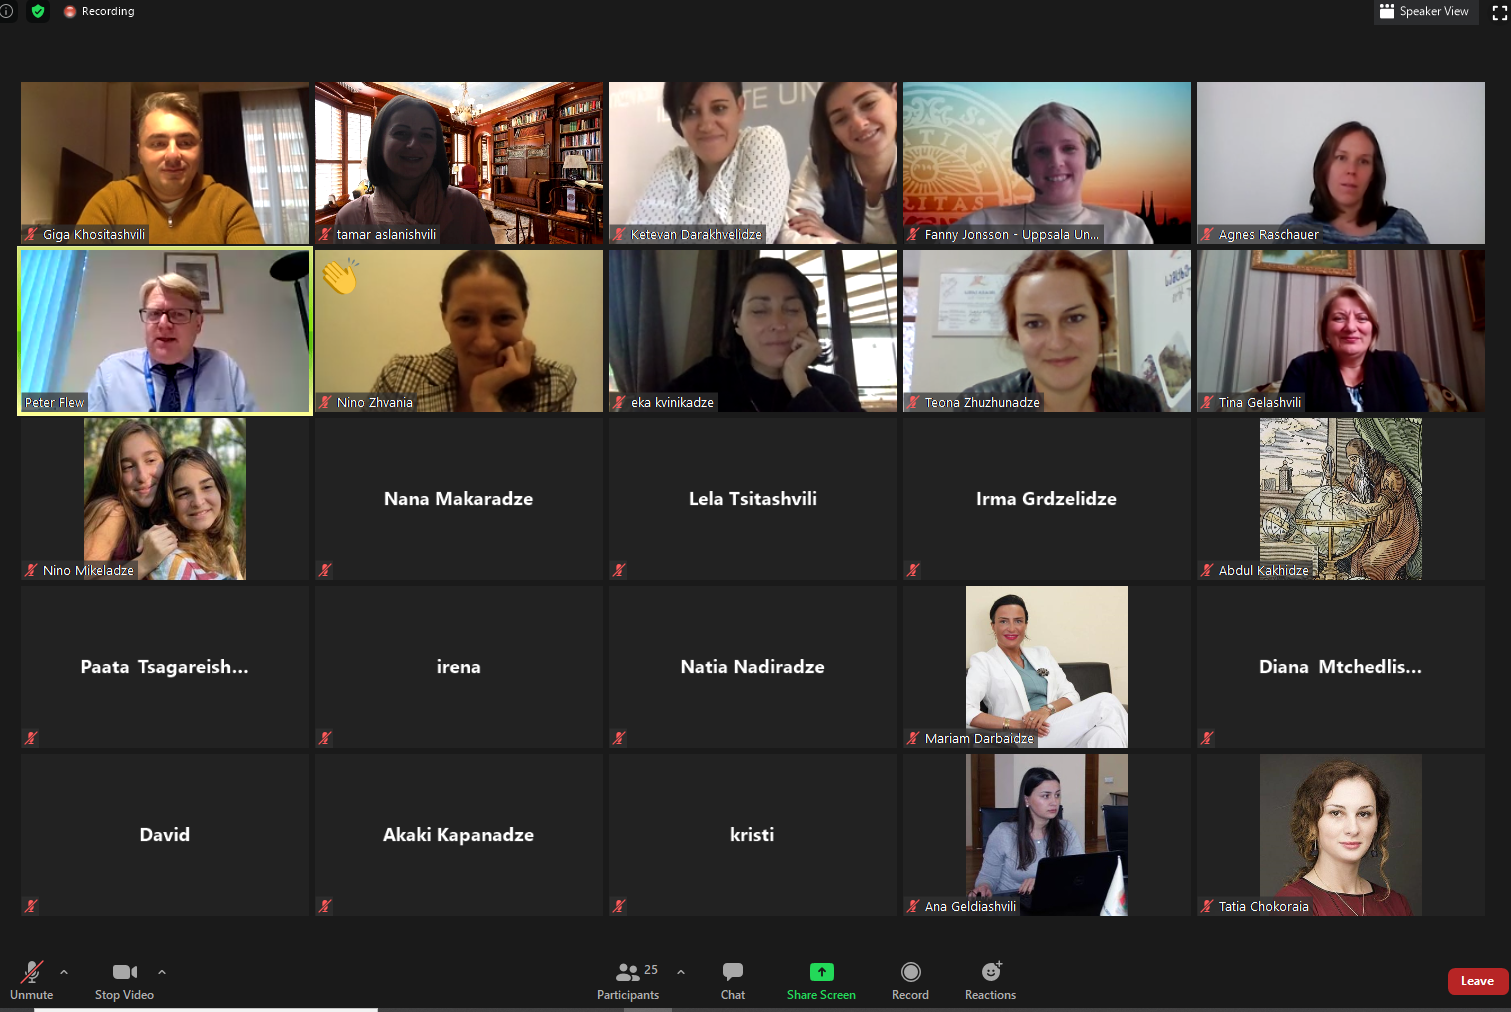Expand video options arrow next to Stop Video
1511x1012 pixels.
(162, 972)
